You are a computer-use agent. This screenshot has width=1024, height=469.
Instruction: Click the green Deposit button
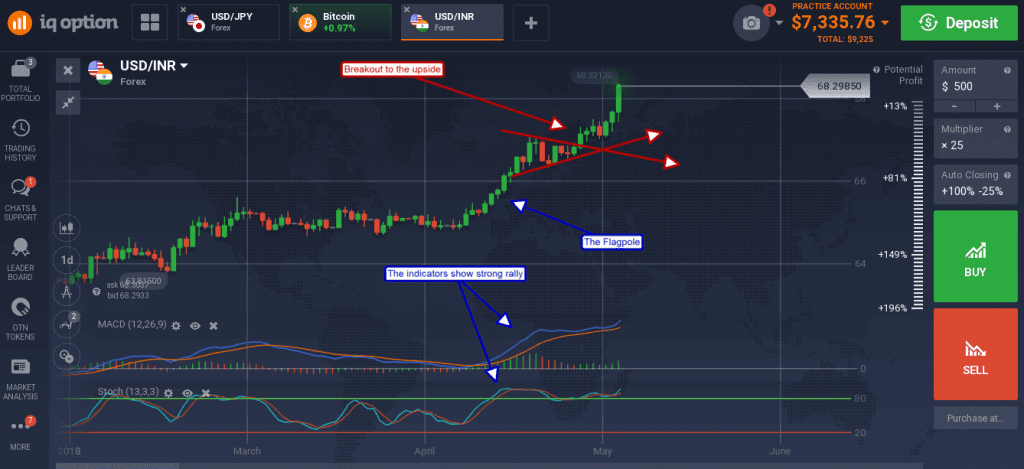(959, 23)
